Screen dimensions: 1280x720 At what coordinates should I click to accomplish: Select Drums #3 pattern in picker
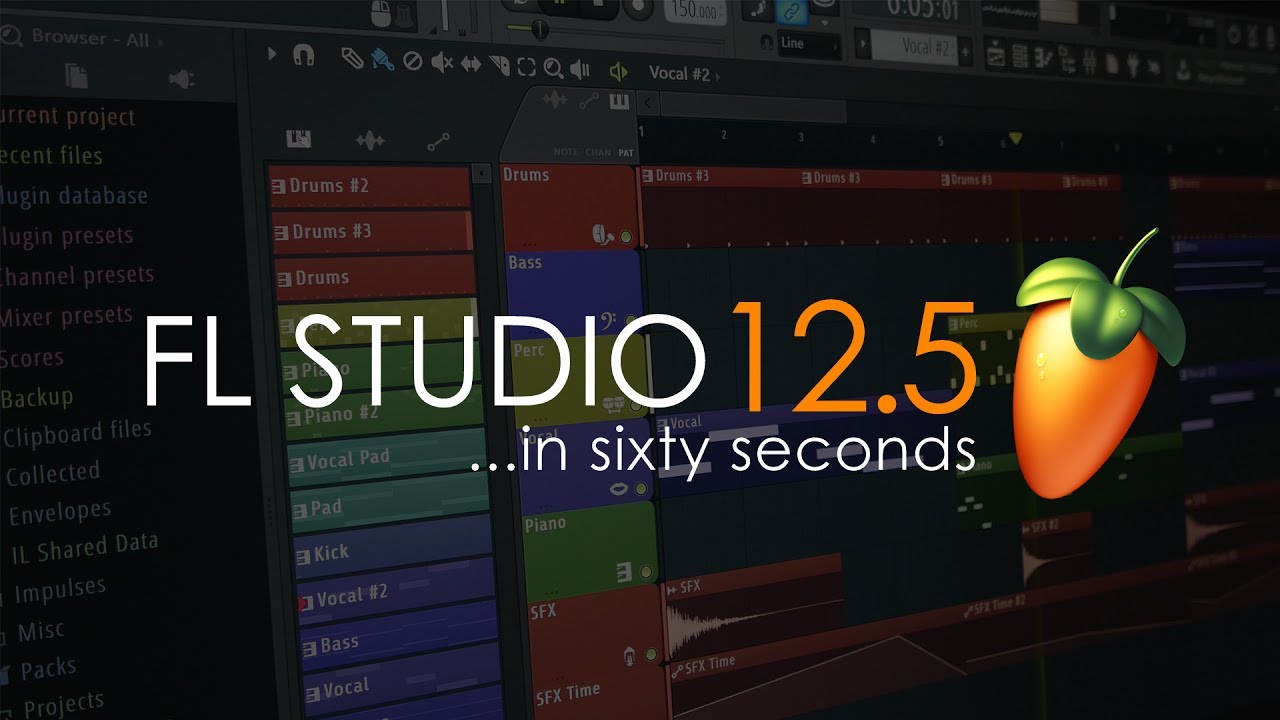pos(372,231)
